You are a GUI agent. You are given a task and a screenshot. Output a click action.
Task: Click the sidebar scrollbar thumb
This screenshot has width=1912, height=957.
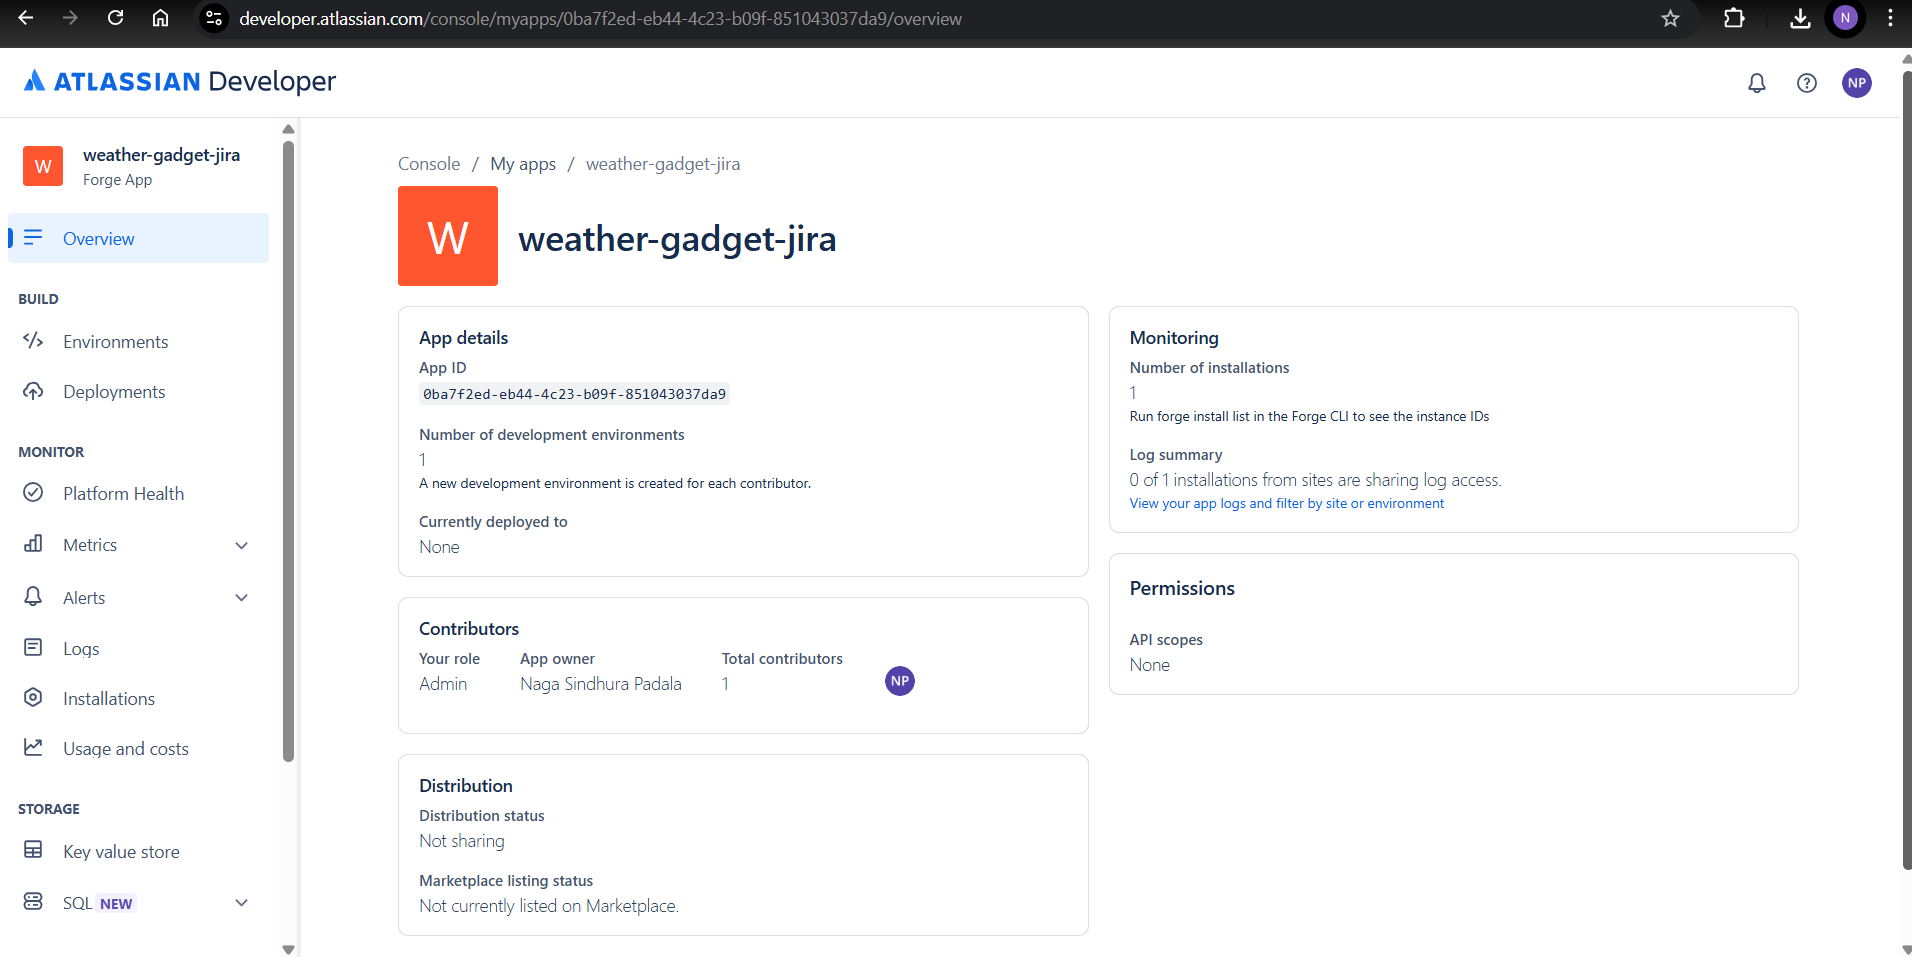pos(288,450)
